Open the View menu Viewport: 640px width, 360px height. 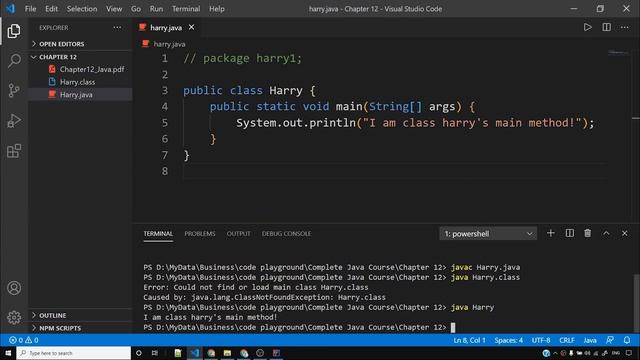(x=114, y=9)
